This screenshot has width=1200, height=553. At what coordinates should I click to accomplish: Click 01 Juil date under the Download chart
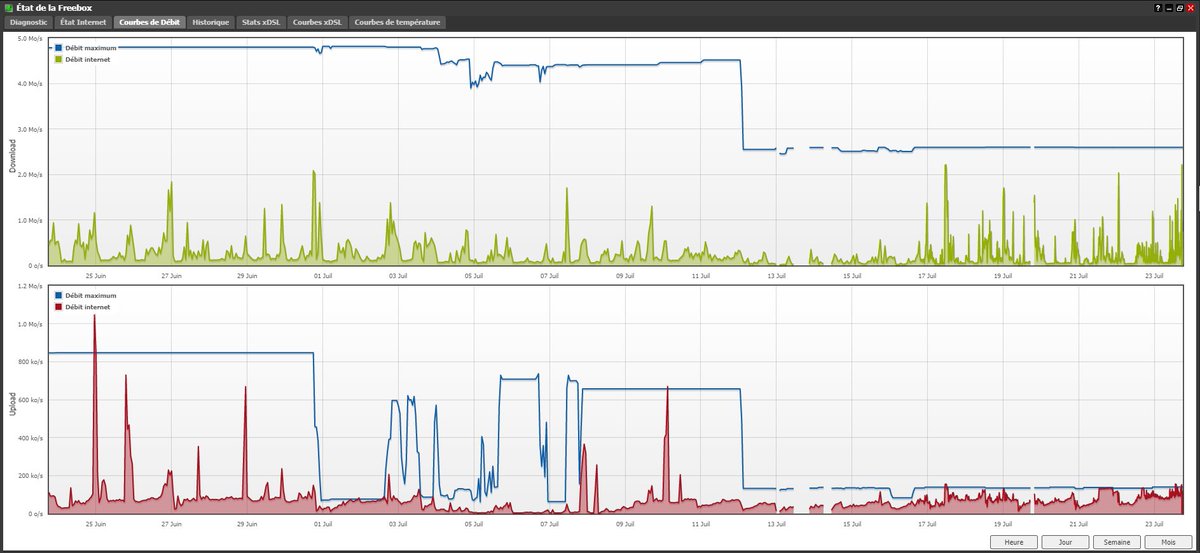click(323, 275)
